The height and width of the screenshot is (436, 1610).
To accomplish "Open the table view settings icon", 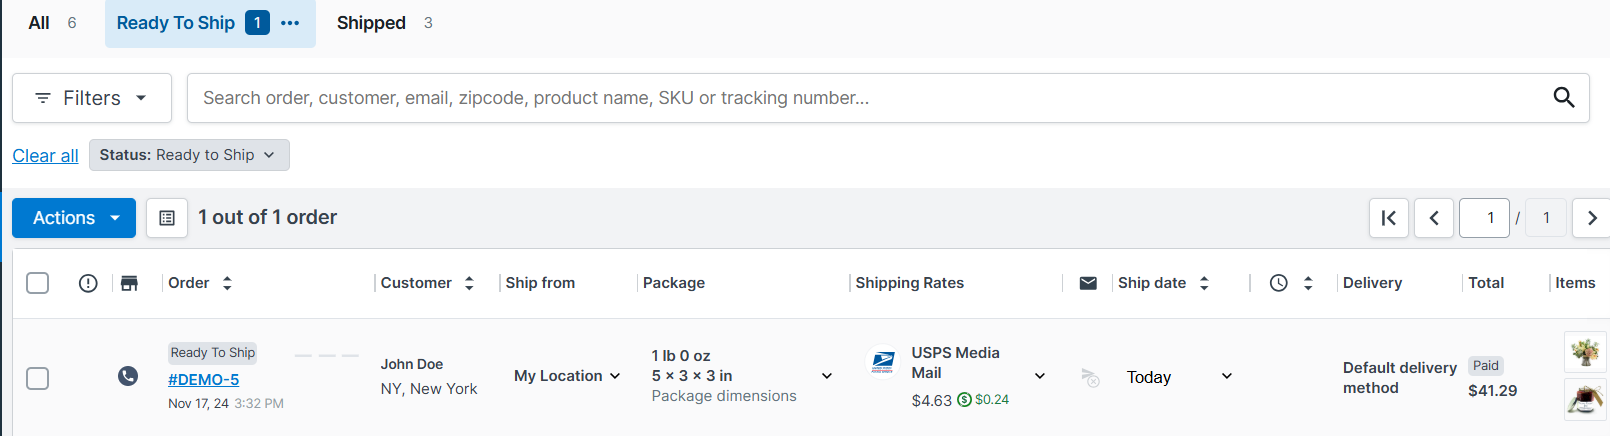I will click(167, 218).
